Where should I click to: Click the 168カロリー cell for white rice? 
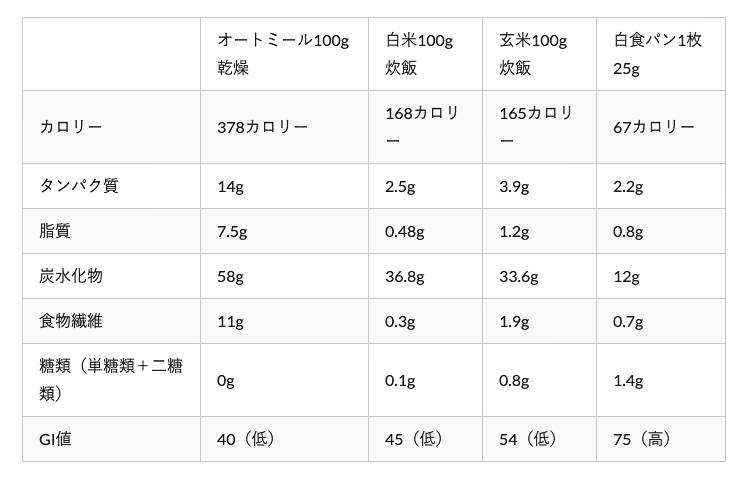tap(425, 127)
